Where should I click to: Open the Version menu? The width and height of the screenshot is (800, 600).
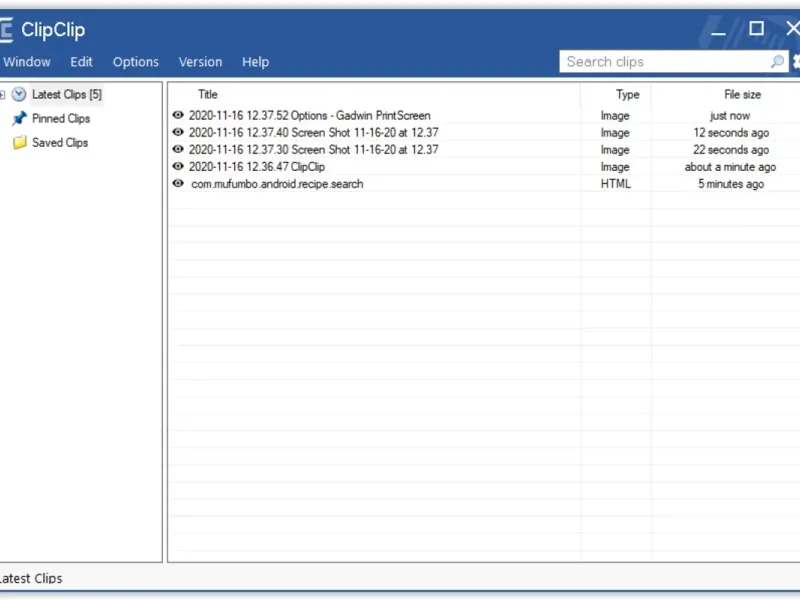point(200,62)
